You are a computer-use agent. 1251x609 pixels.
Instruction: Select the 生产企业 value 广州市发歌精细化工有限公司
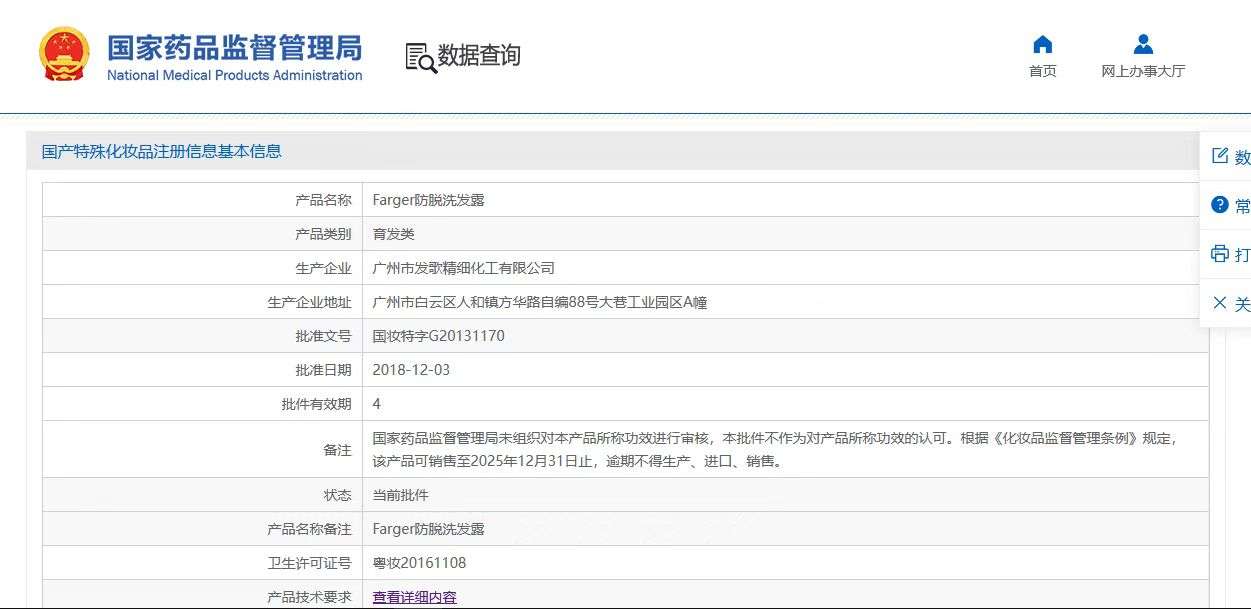tap(462, 267)
